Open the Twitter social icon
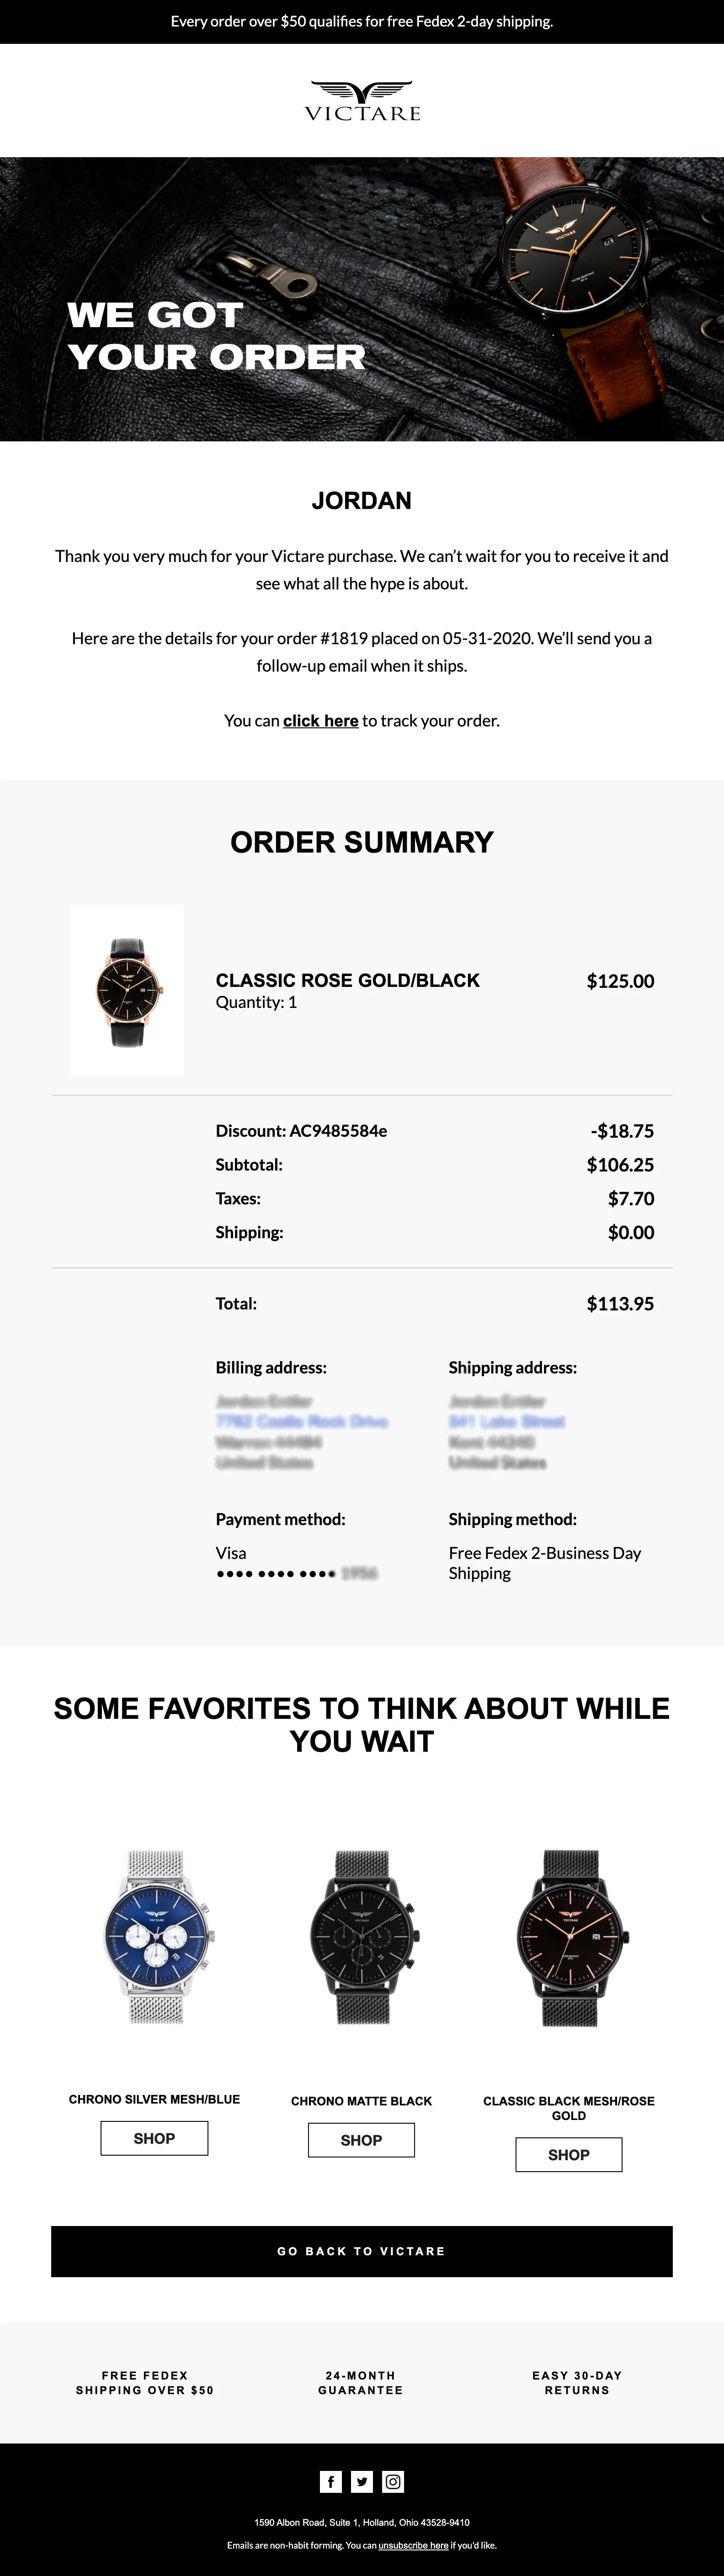724x2576 pixels. coord(362,2481)
